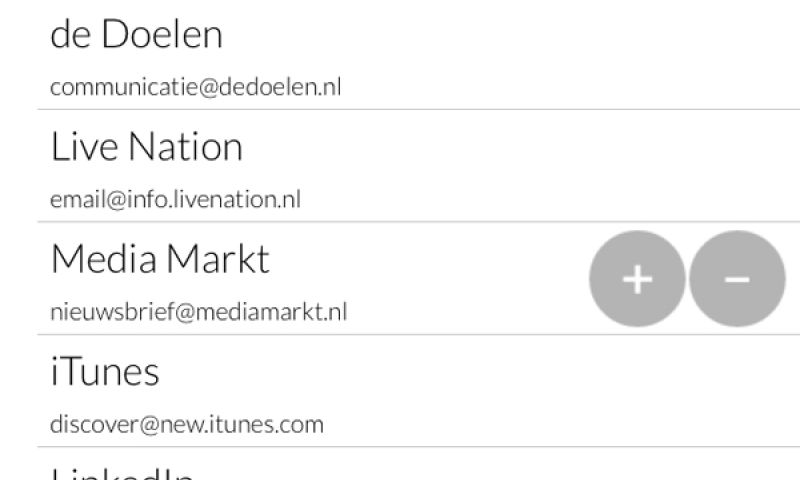Select the partially visible LinkedIn entry

tap(120, 472)
